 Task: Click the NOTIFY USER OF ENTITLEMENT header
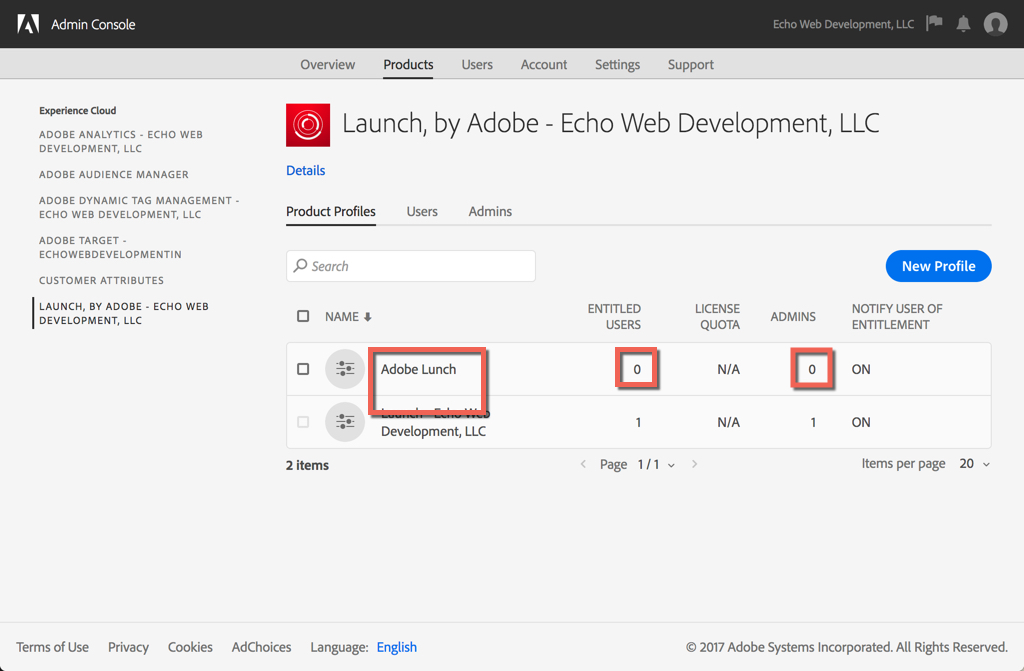(x=897, y=316)
